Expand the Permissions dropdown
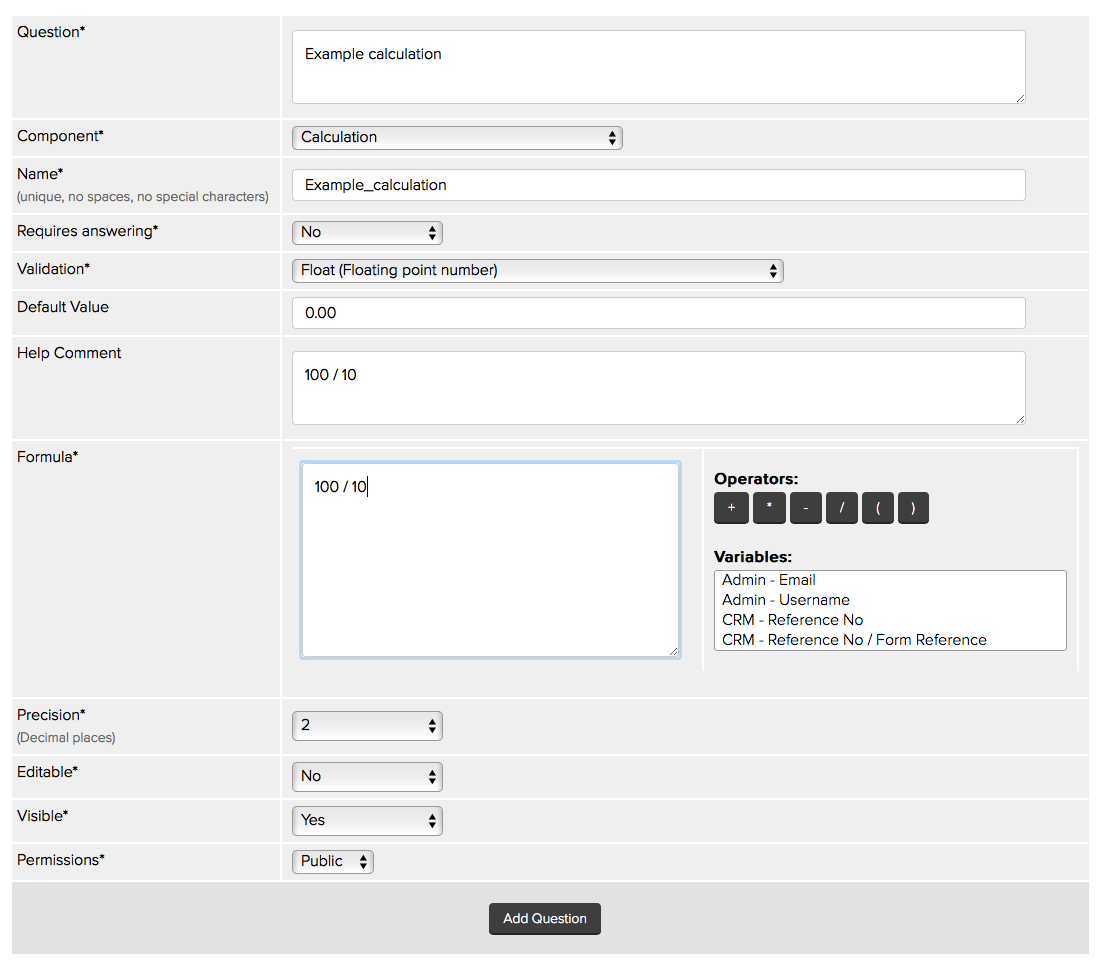1105x972 pixels. click(x=333, y=862)
